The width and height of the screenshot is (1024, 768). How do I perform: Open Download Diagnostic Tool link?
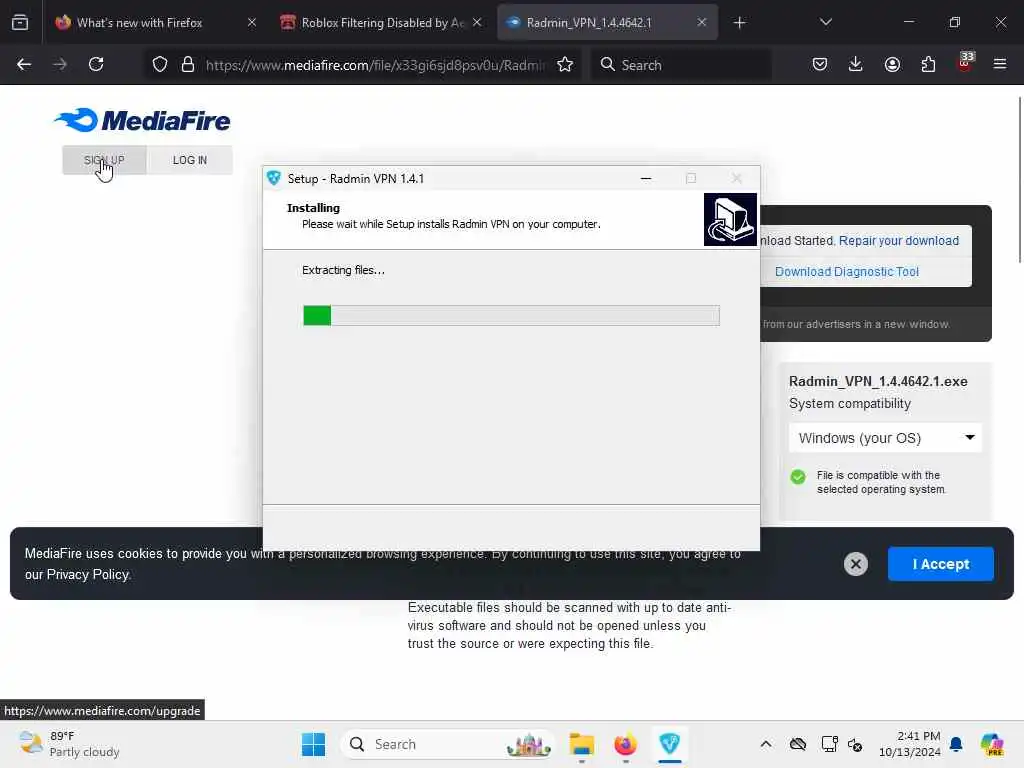click(847, 272)
